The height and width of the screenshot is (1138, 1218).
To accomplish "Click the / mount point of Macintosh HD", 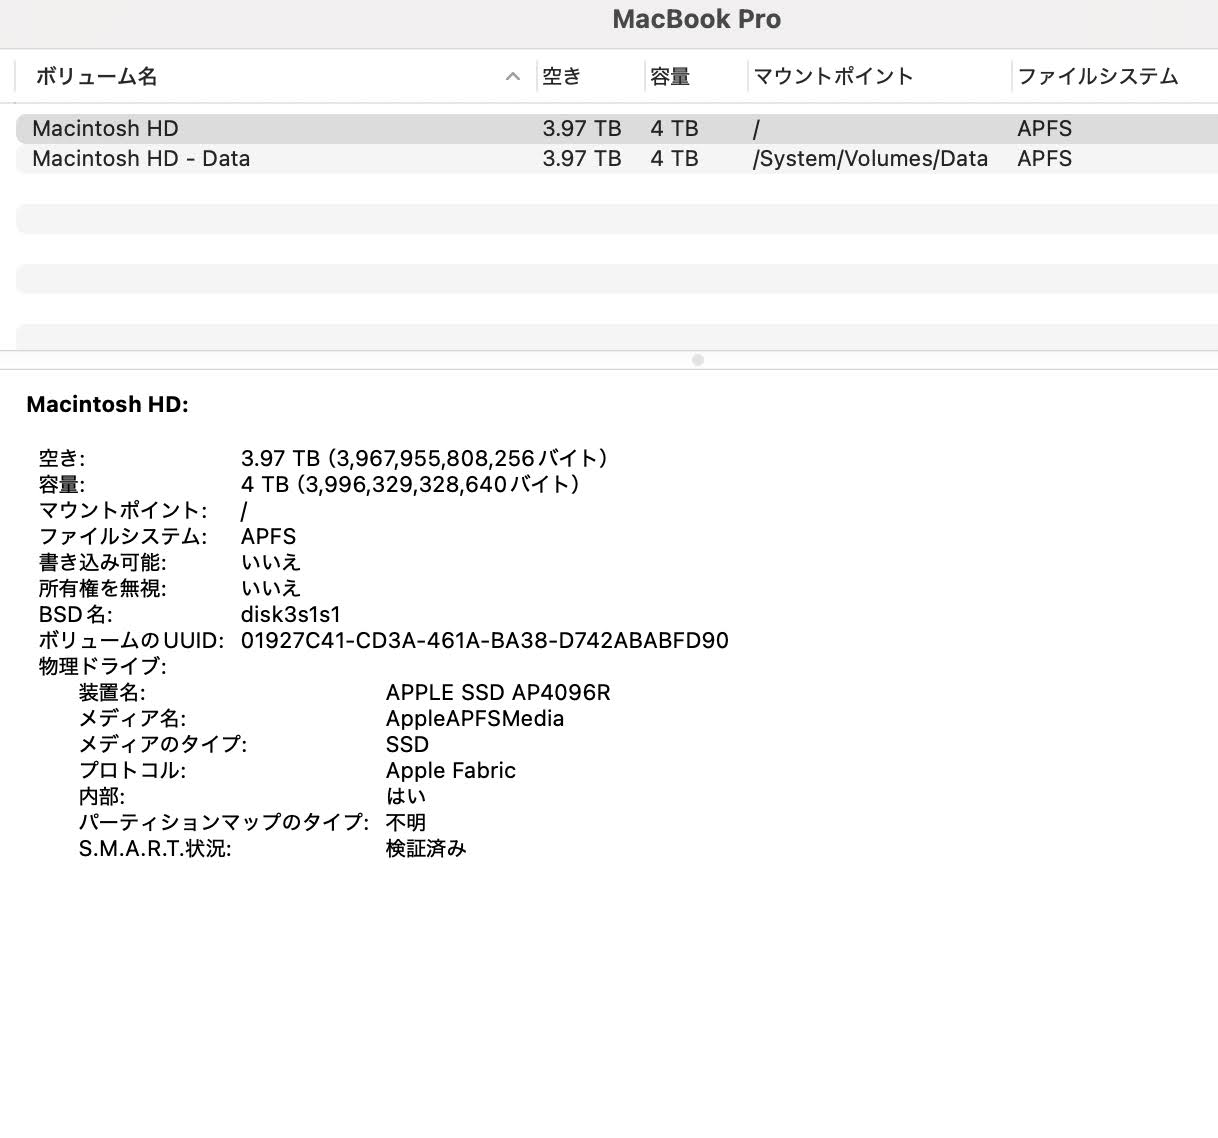I will tap(756, 128).
